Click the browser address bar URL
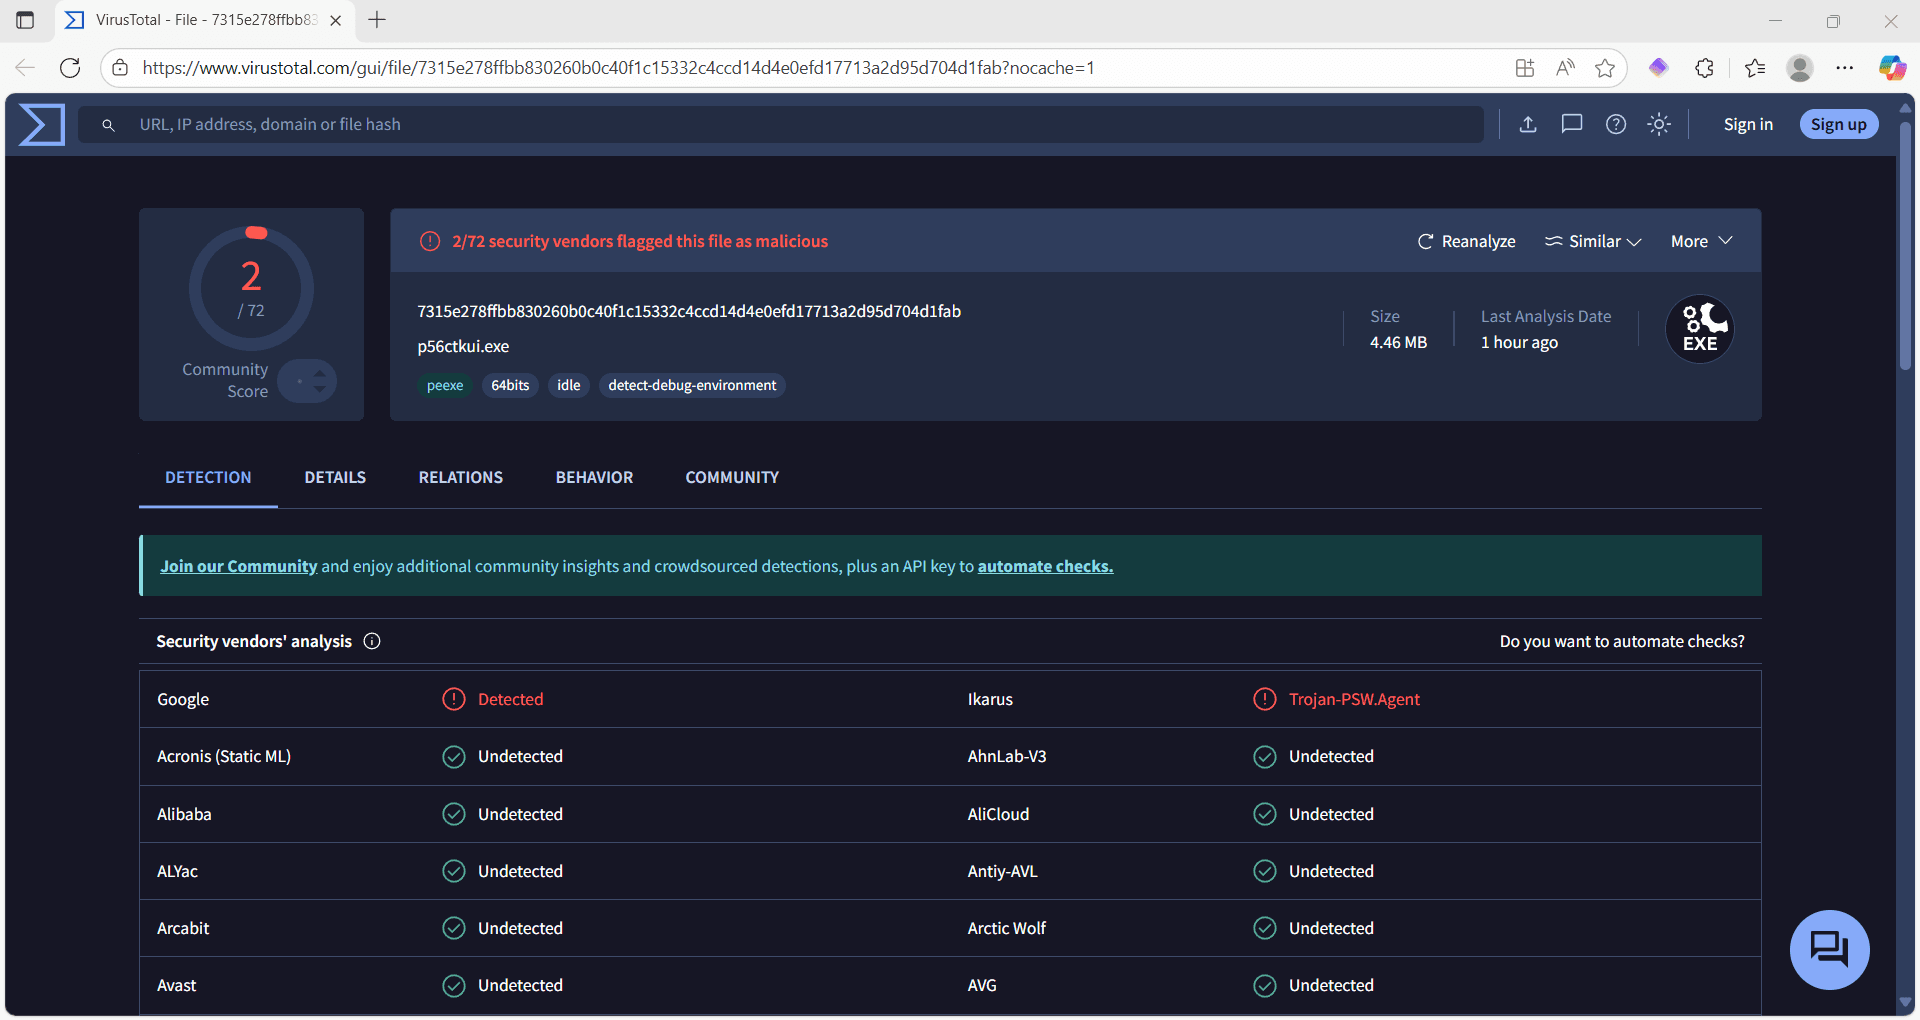 tap(619, 68)
